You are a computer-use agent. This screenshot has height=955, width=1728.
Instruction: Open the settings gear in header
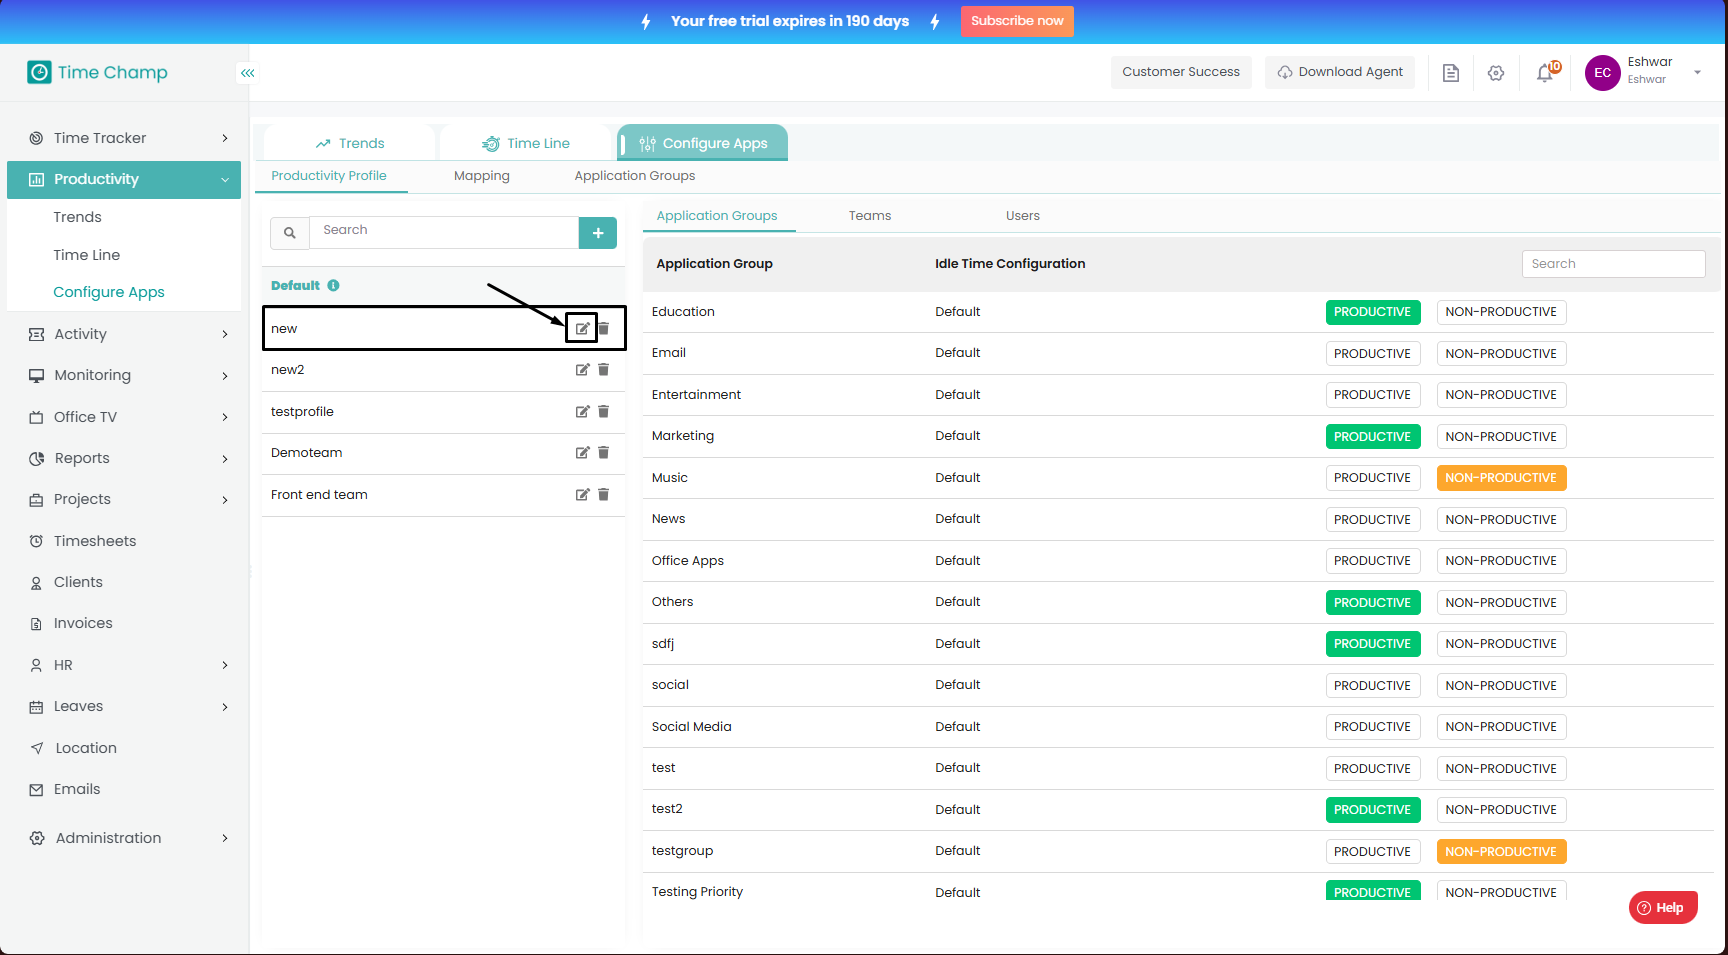pyautogui.click(x=1496, y=73)
